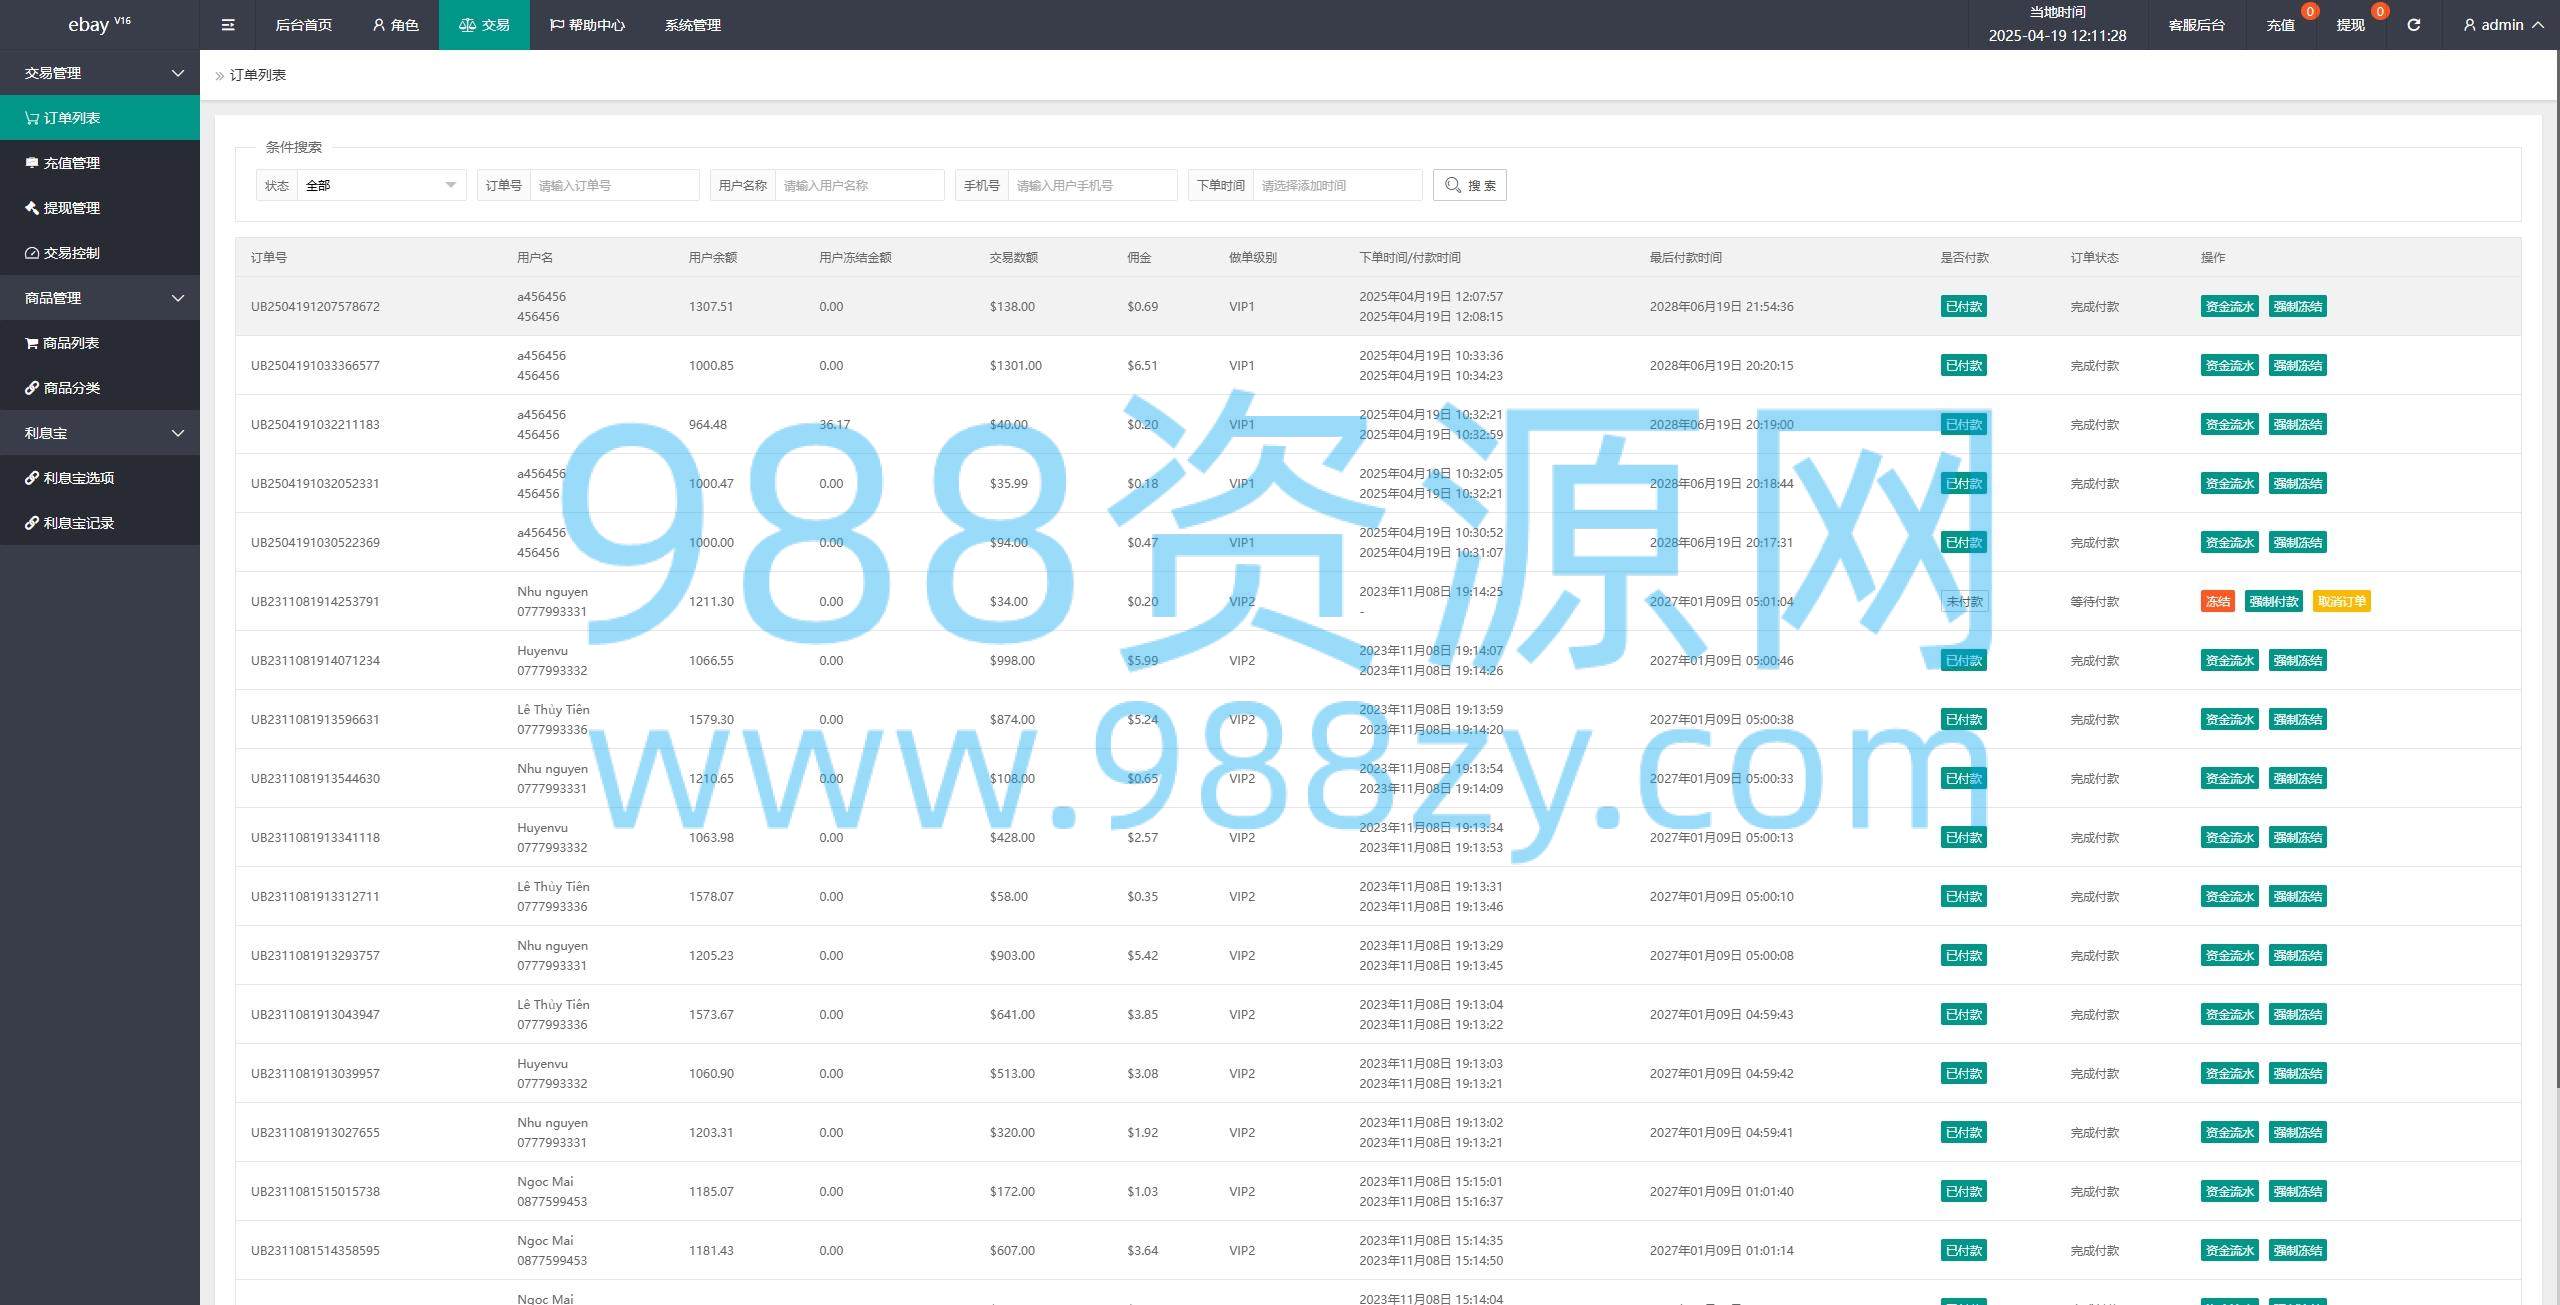Collapse the 商品管理 sidebar section
The image size is (2560, 1305).
click(100, 298)
